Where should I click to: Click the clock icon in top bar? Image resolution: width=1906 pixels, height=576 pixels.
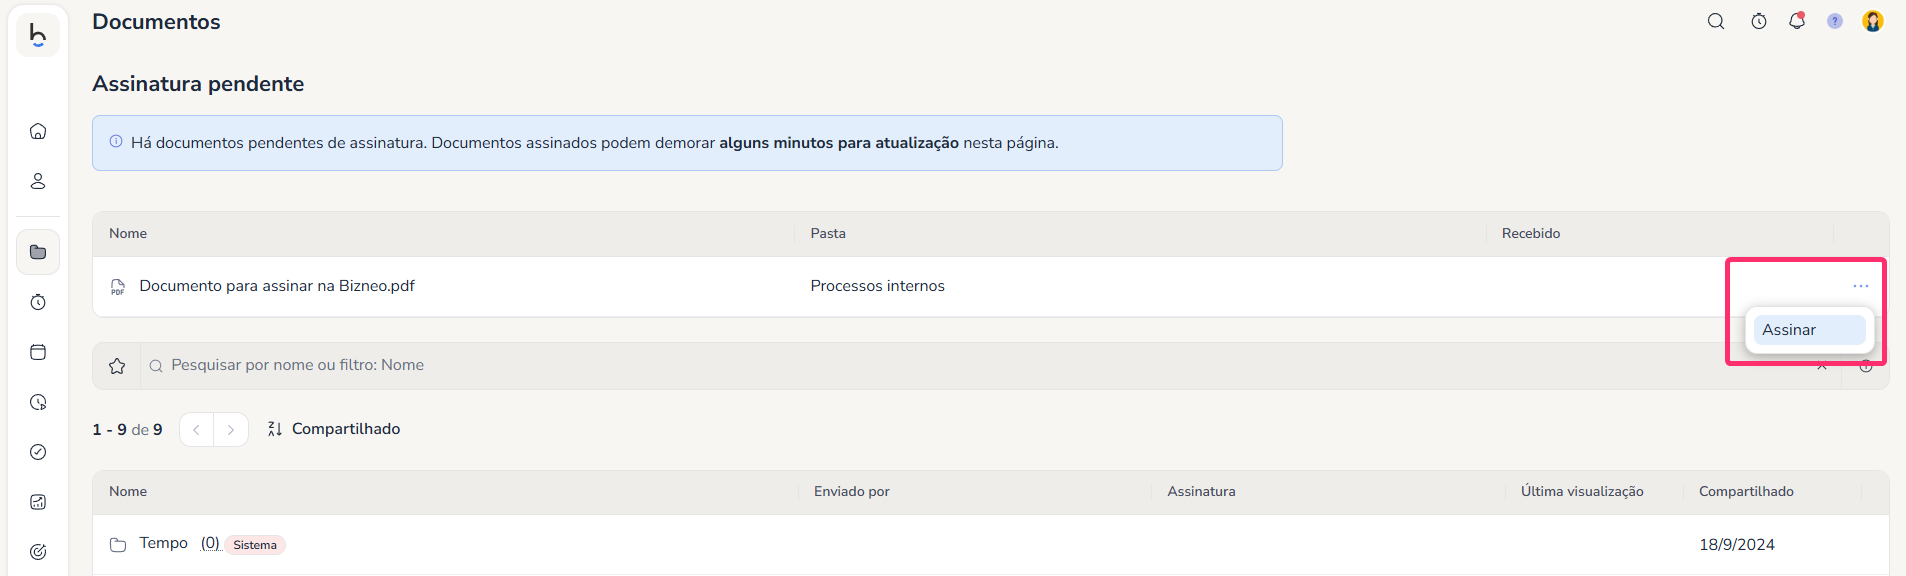coord(1759,21)
